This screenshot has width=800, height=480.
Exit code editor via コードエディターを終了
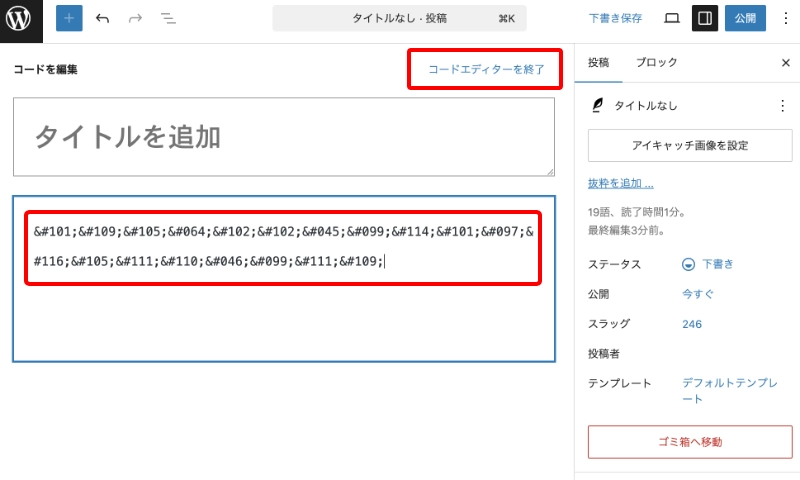[x=486, y=69]
